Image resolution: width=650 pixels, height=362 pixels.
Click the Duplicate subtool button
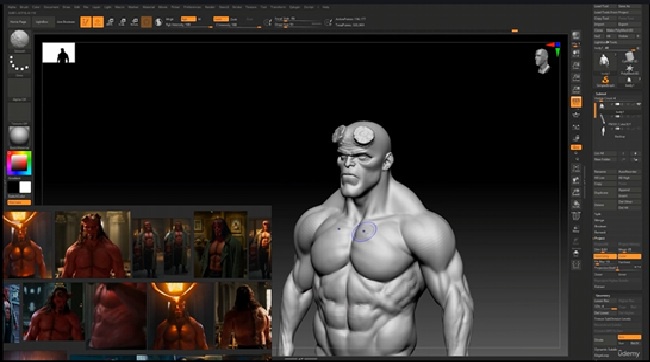point(605,193)
